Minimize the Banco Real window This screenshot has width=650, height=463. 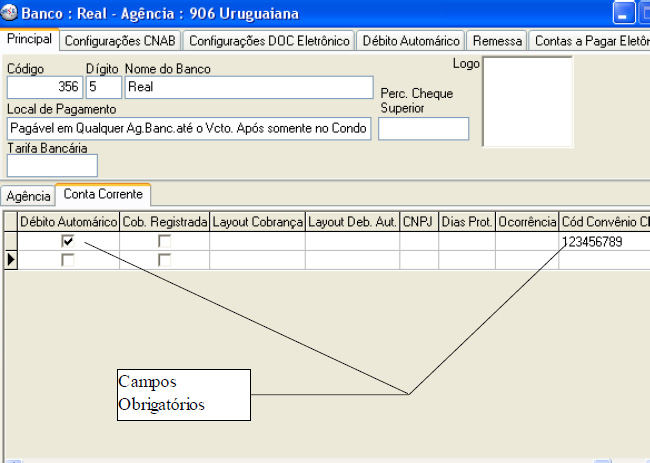626,14
